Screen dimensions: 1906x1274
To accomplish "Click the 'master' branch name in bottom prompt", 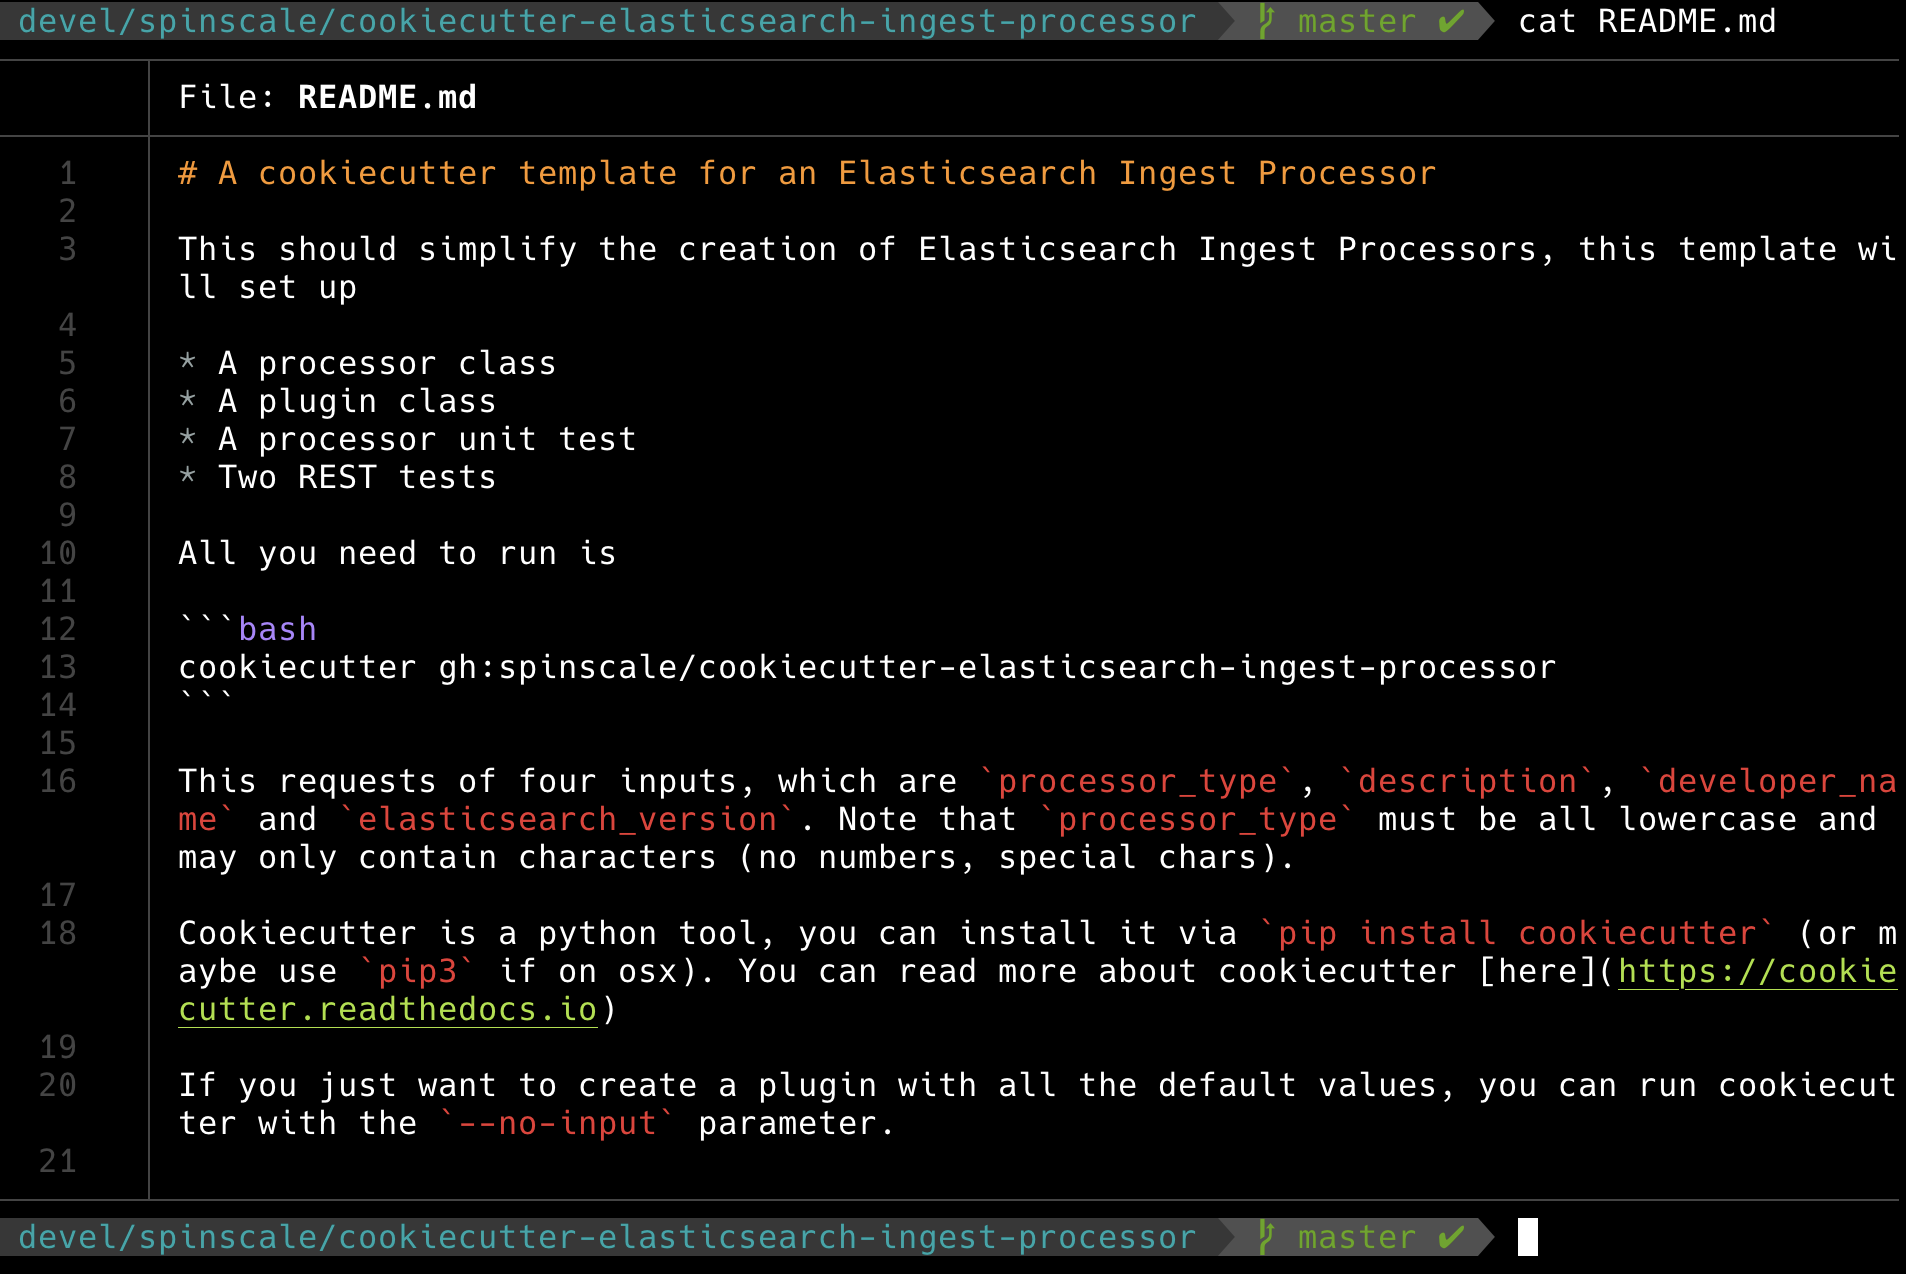I will pos(1356,1237).
